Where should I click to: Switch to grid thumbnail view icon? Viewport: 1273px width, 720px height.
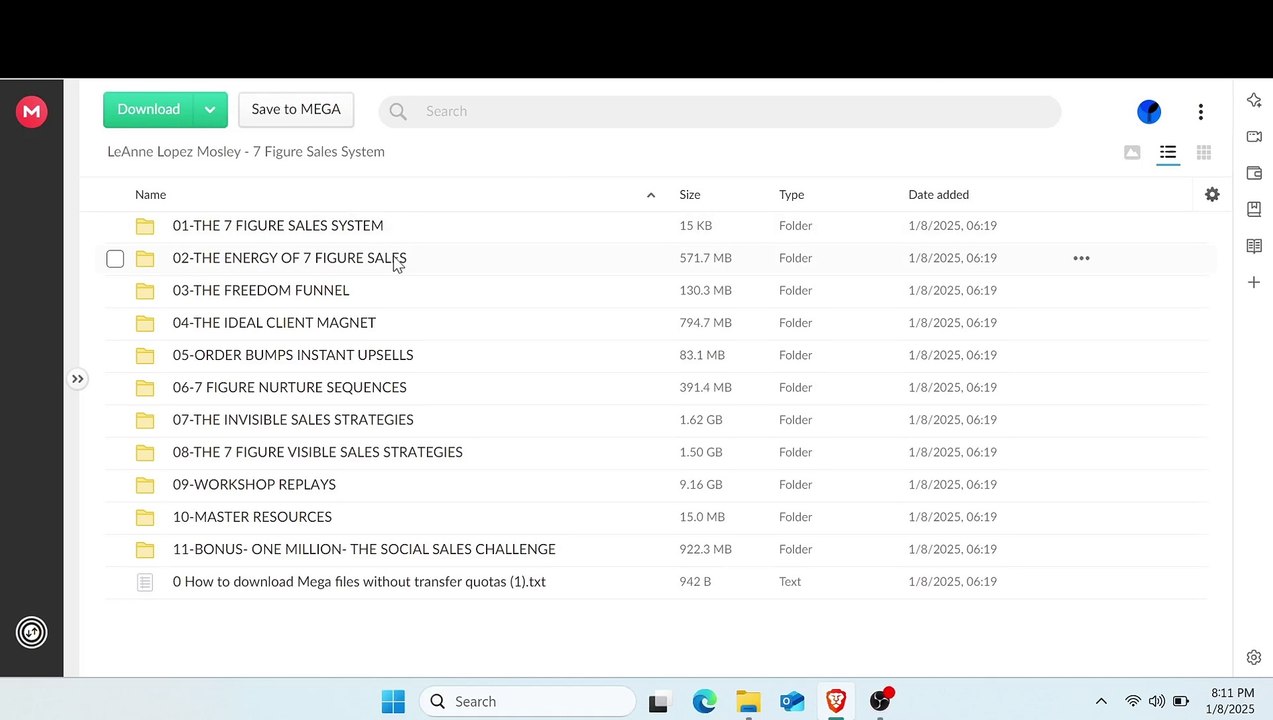tap(1203, 152)
